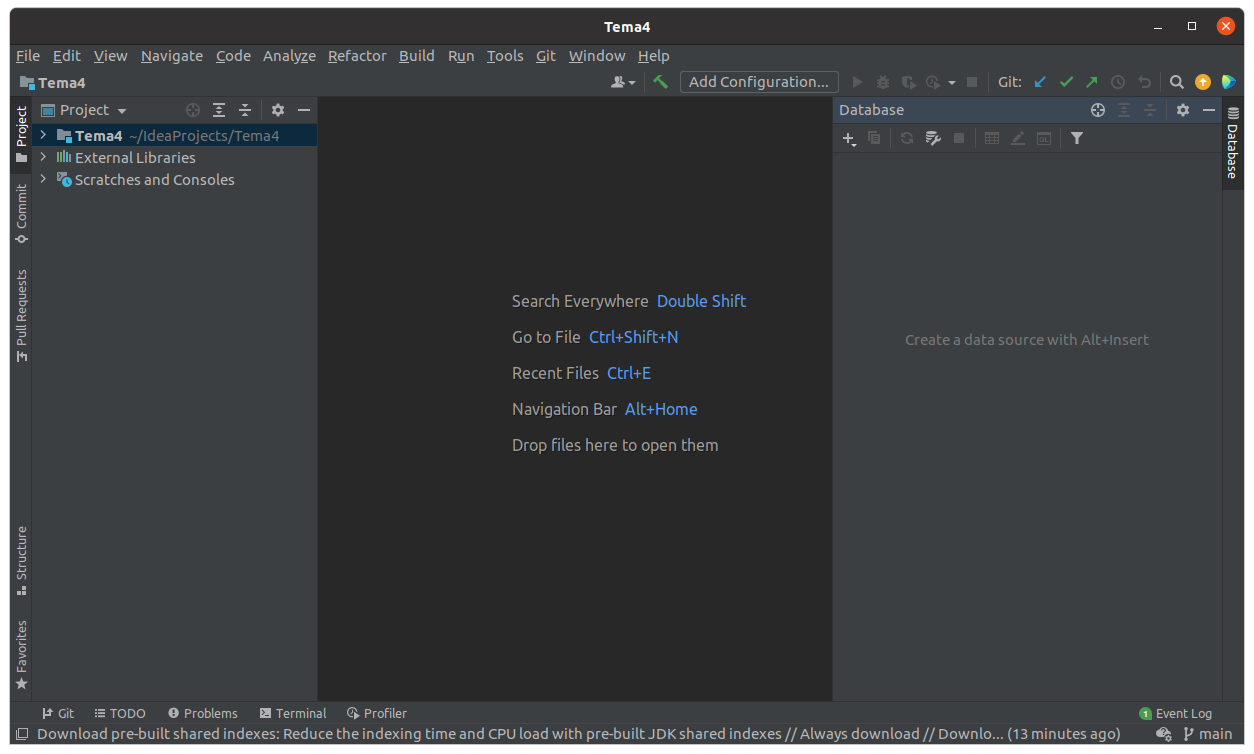Open the Refactor menu

tap(357, 56)
